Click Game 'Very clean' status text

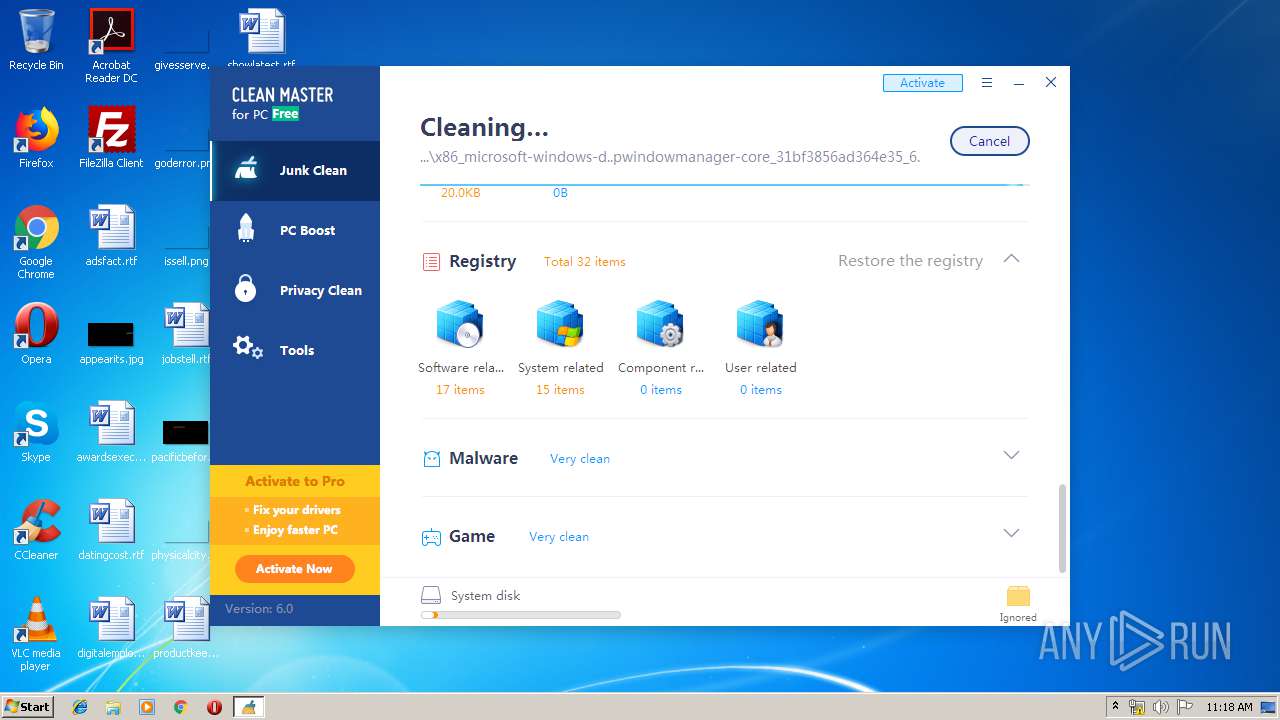(x=559, y=537)
